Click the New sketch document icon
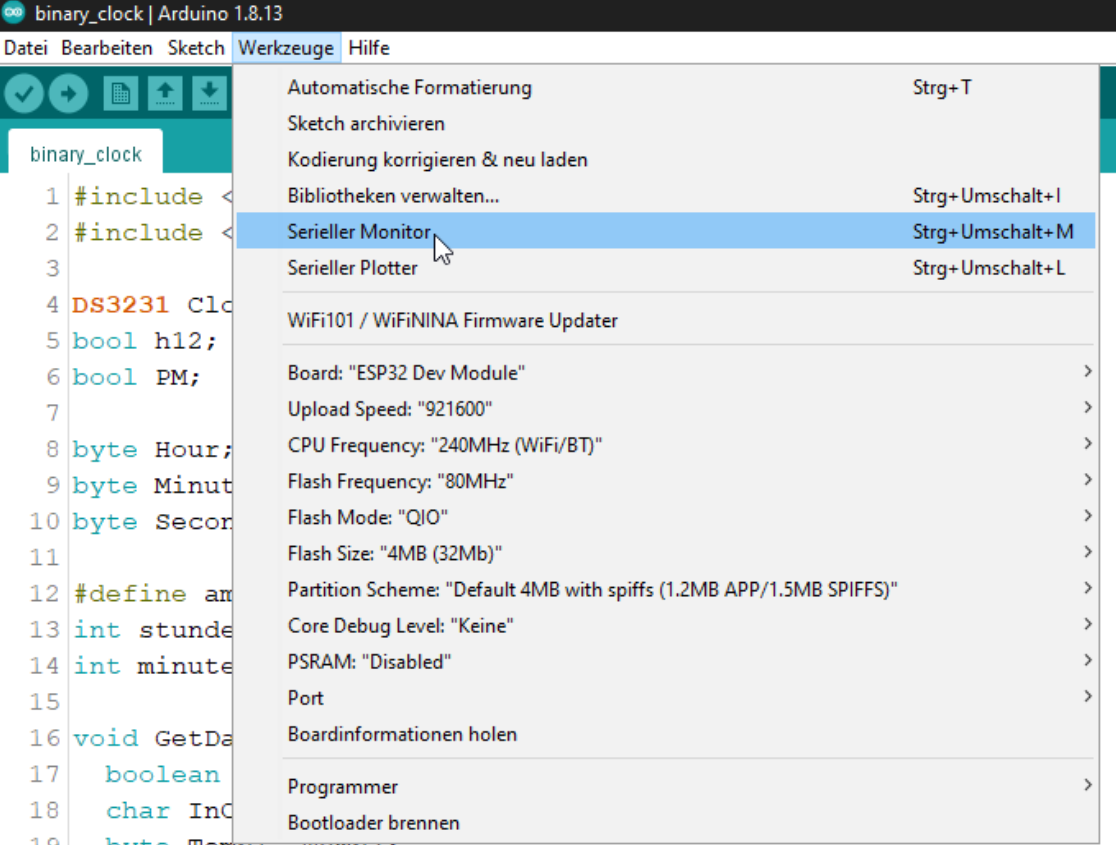 pos(121,94)
